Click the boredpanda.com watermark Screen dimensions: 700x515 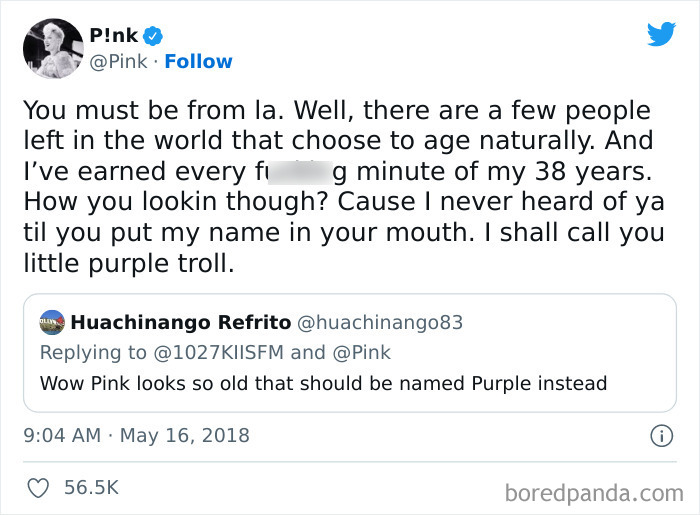tap(596, 492)
